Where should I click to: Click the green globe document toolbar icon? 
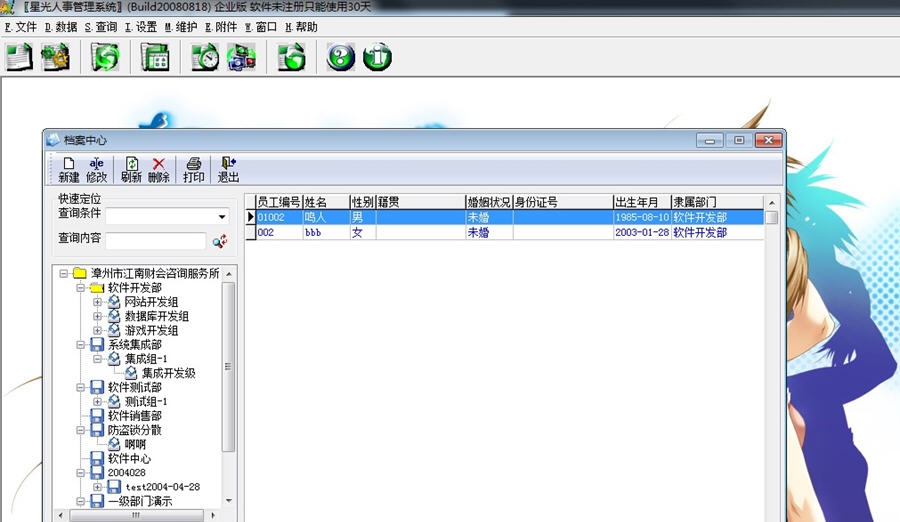292,57
